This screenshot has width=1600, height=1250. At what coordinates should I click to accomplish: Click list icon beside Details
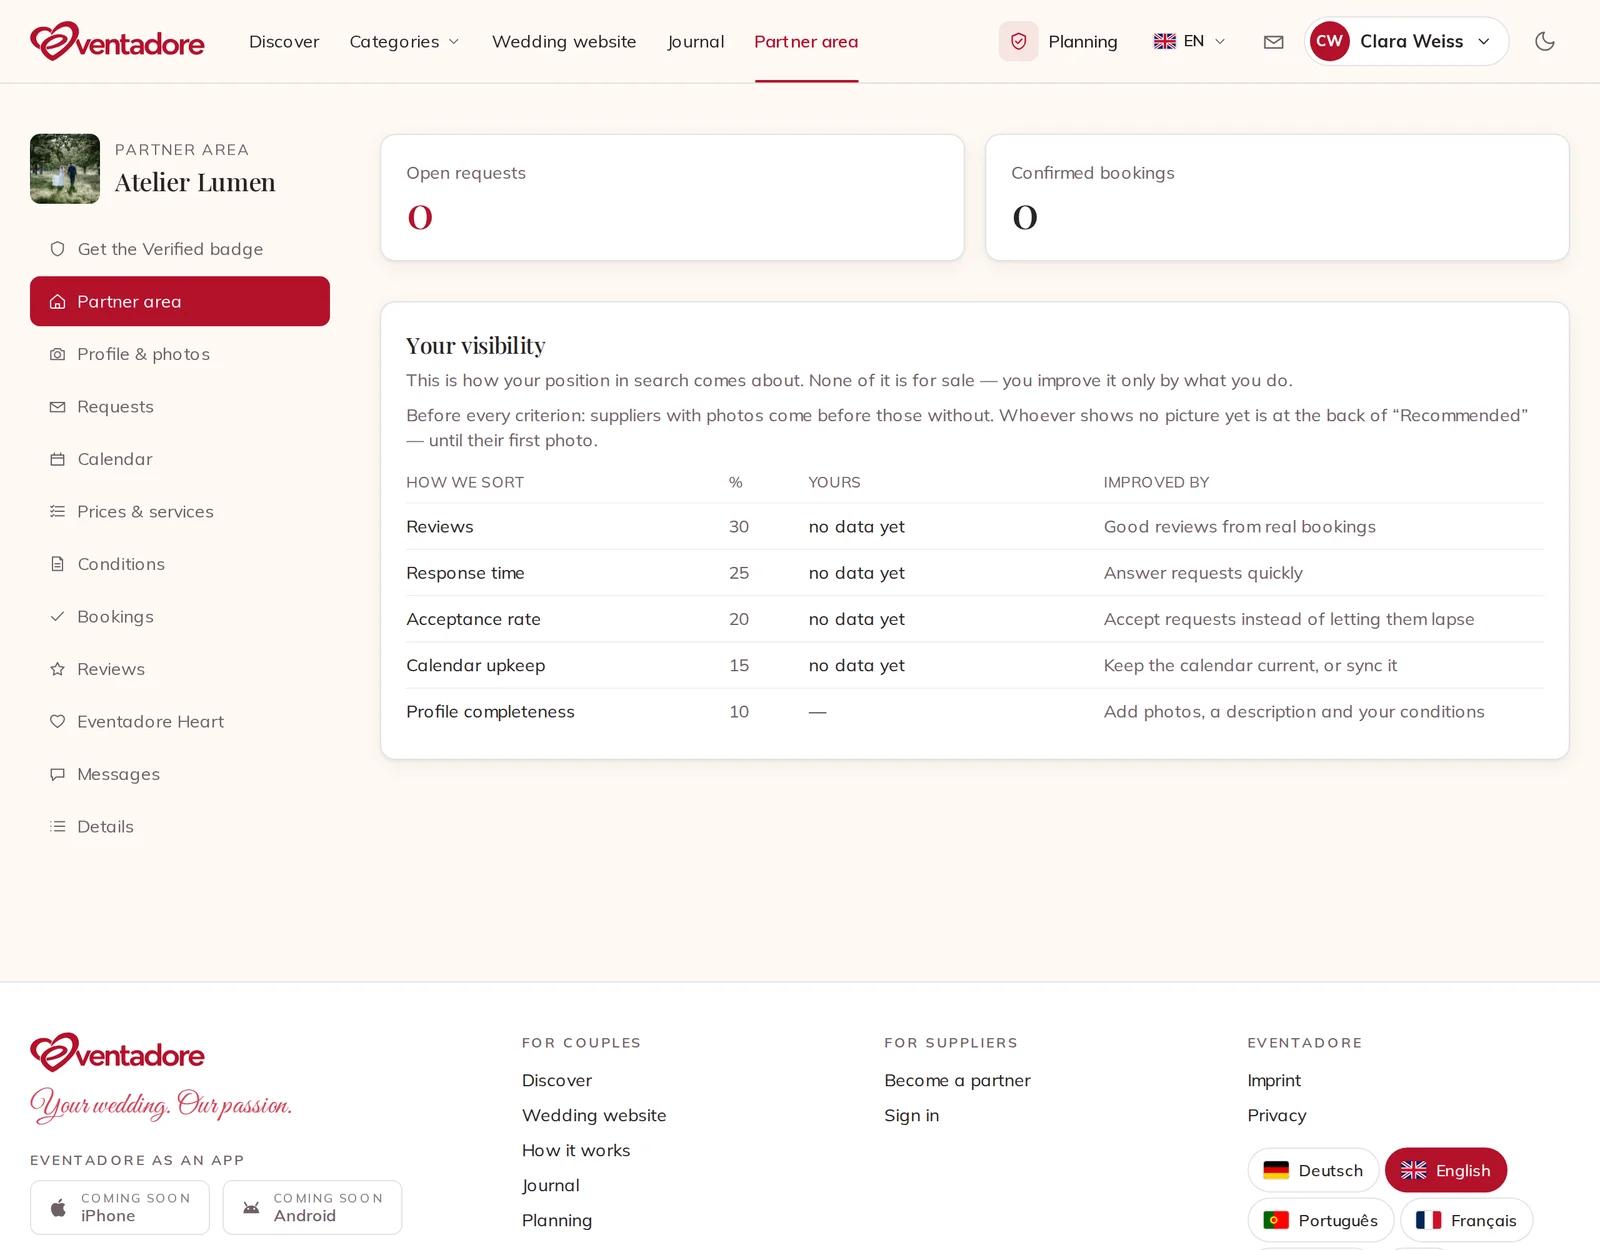(x=58, y=827)
